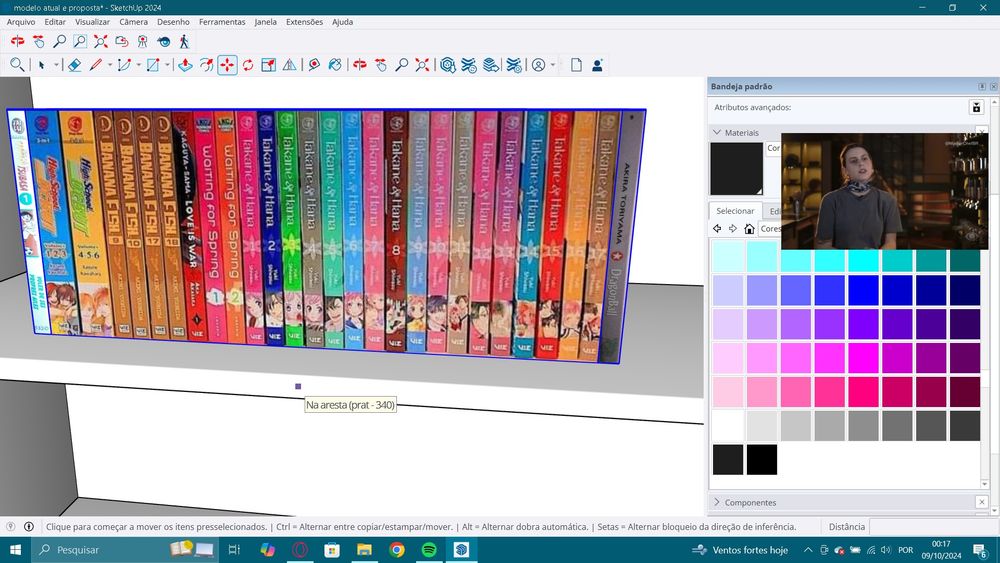The height and width of the screenshot is (563, 1000).
Task: Open the Line tool dropdown arrow
Action: [110, 65]
